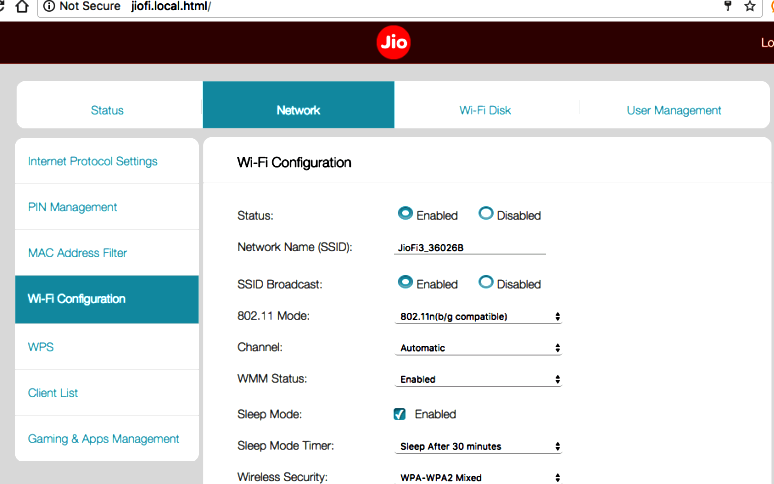774x484 pixels.
Task: Click the browser home icon
Action: point(22,6)
